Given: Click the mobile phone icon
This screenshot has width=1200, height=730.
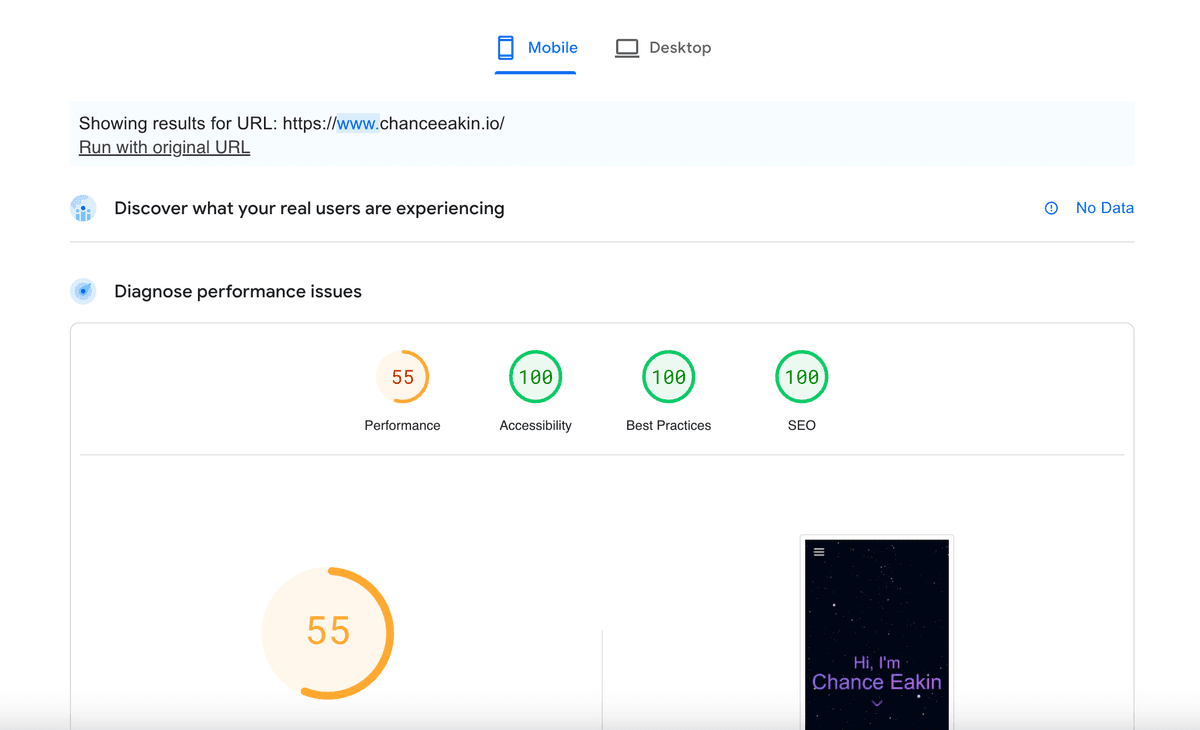Looking at the screenshot, I should click(x=506, y=48).
